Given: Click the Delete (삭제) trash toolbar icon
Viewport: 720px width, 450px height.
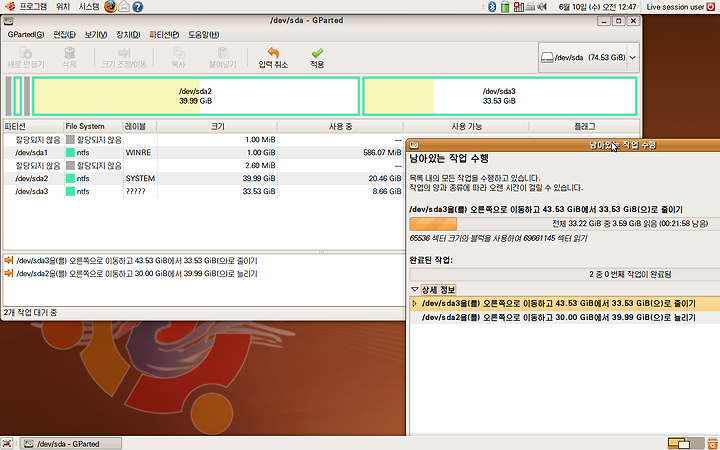Looking at the screenshot, I should click(69, 53).
